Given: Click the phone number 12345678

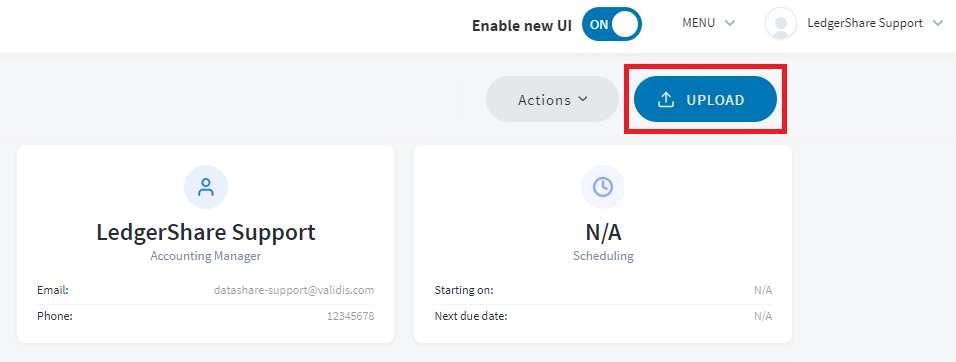Looking at the screenshot, I should pyautogui.click(x=351, y=316).
